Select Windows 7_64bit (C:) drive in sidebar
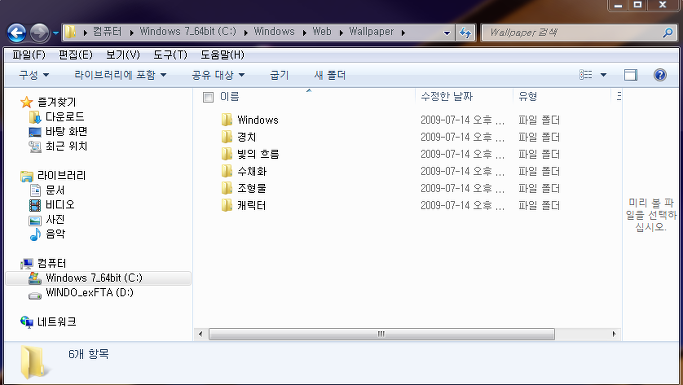The image size is (683, 385). [98, 278]
